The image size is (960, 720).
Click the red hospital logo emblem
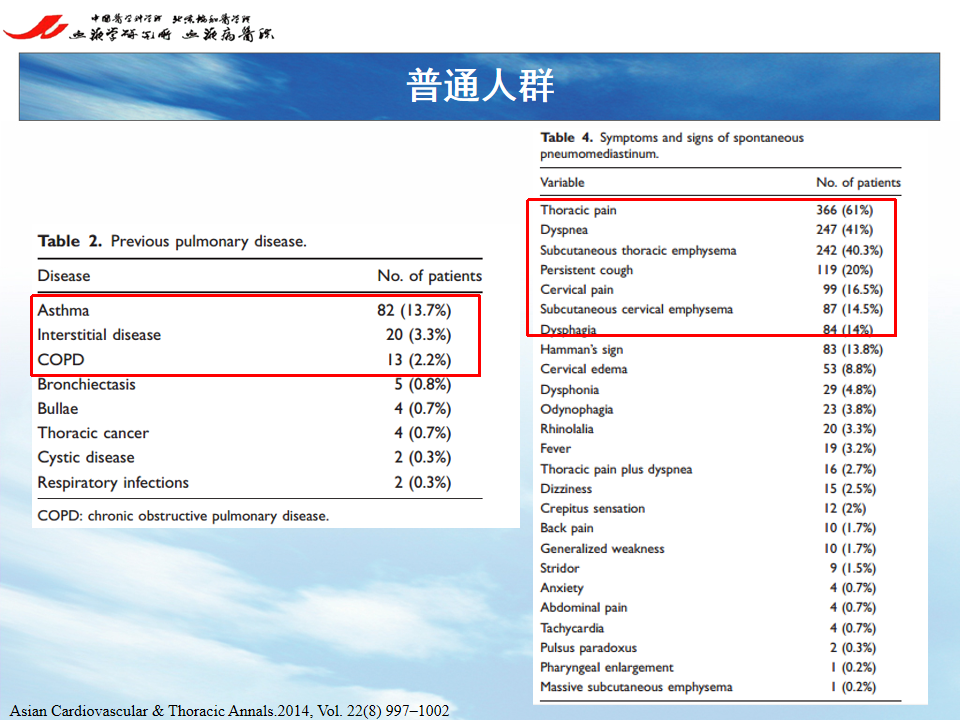(x=36, y=26)
